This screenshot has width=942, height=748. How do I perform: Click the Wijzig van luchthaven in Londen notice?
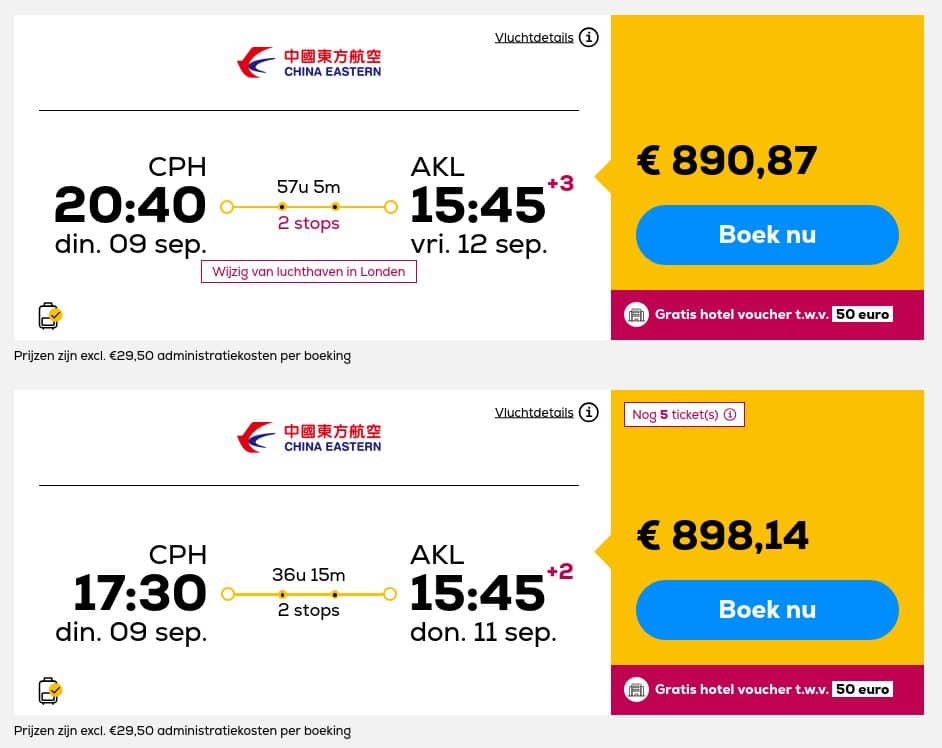coord(308,271)
